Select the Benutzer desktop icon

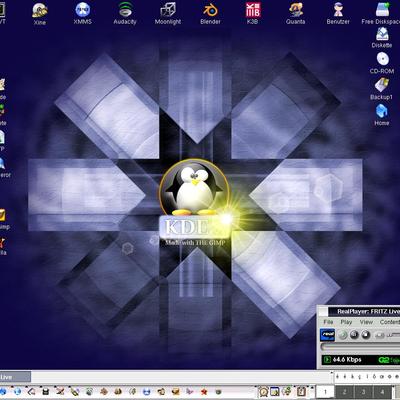pos(338,14)
